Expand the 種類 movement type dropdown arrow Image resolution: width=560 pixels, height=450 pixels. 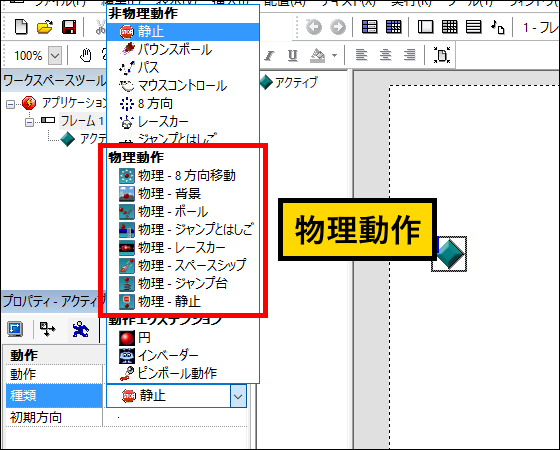238,396
